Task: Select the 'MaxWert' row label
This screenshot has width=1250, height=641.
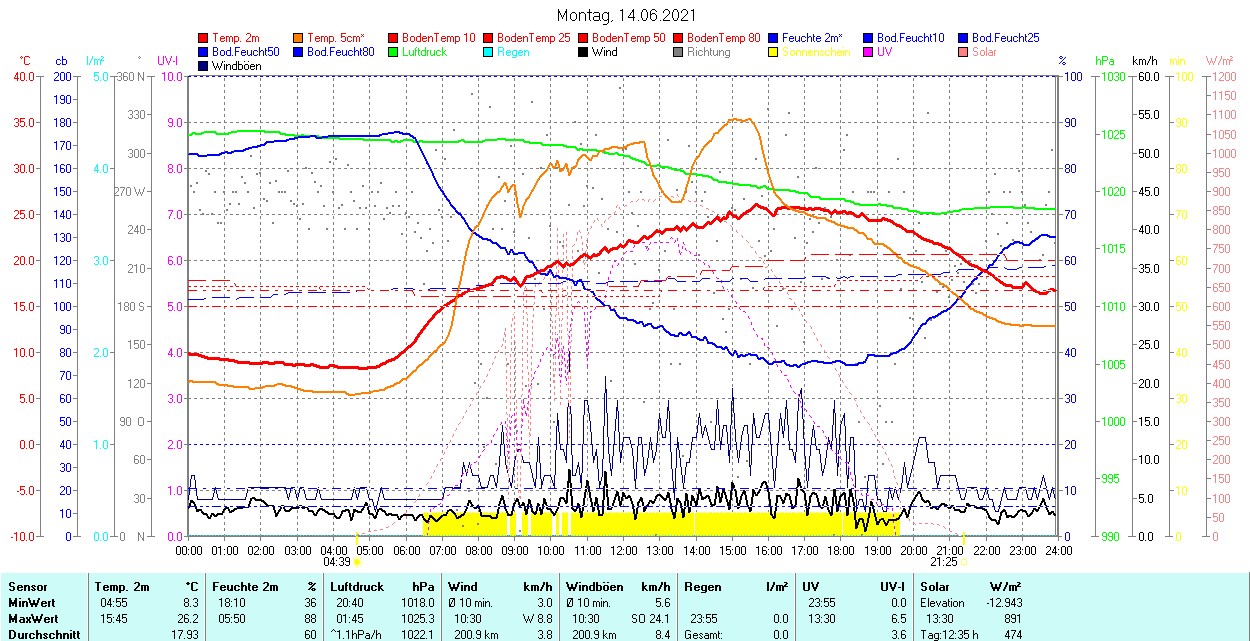Action: (31, 619)
